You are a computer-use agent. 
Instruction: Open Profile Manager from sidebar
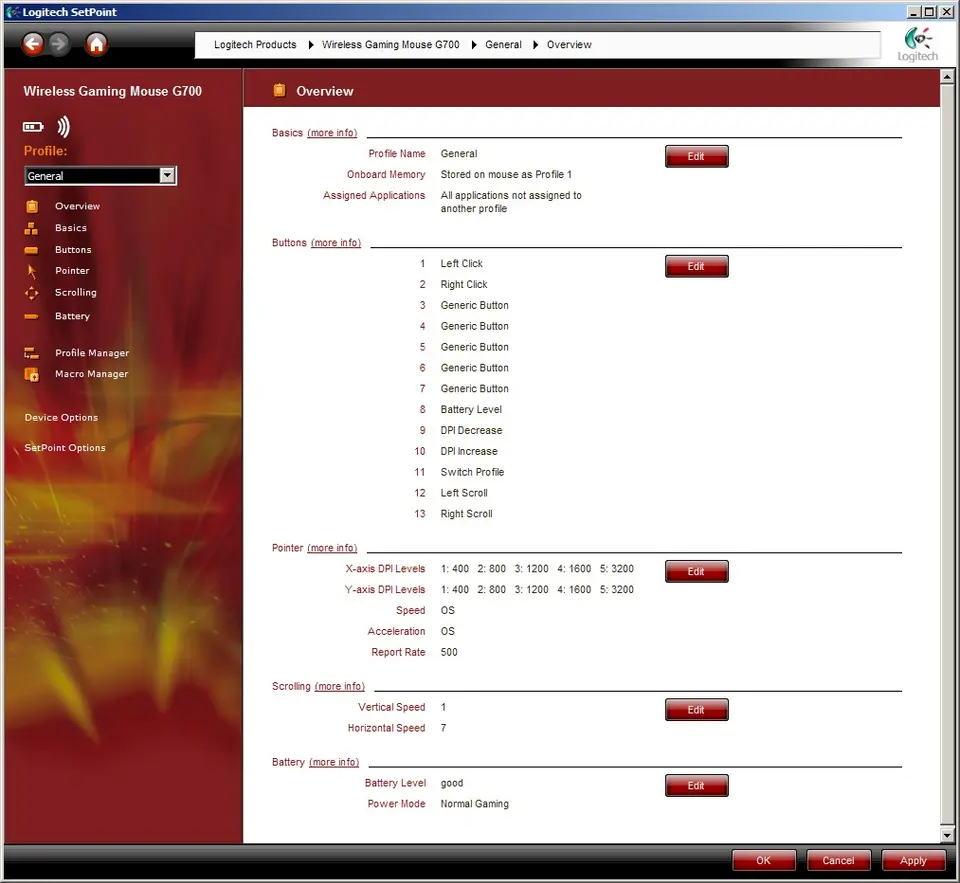(91, 353)
